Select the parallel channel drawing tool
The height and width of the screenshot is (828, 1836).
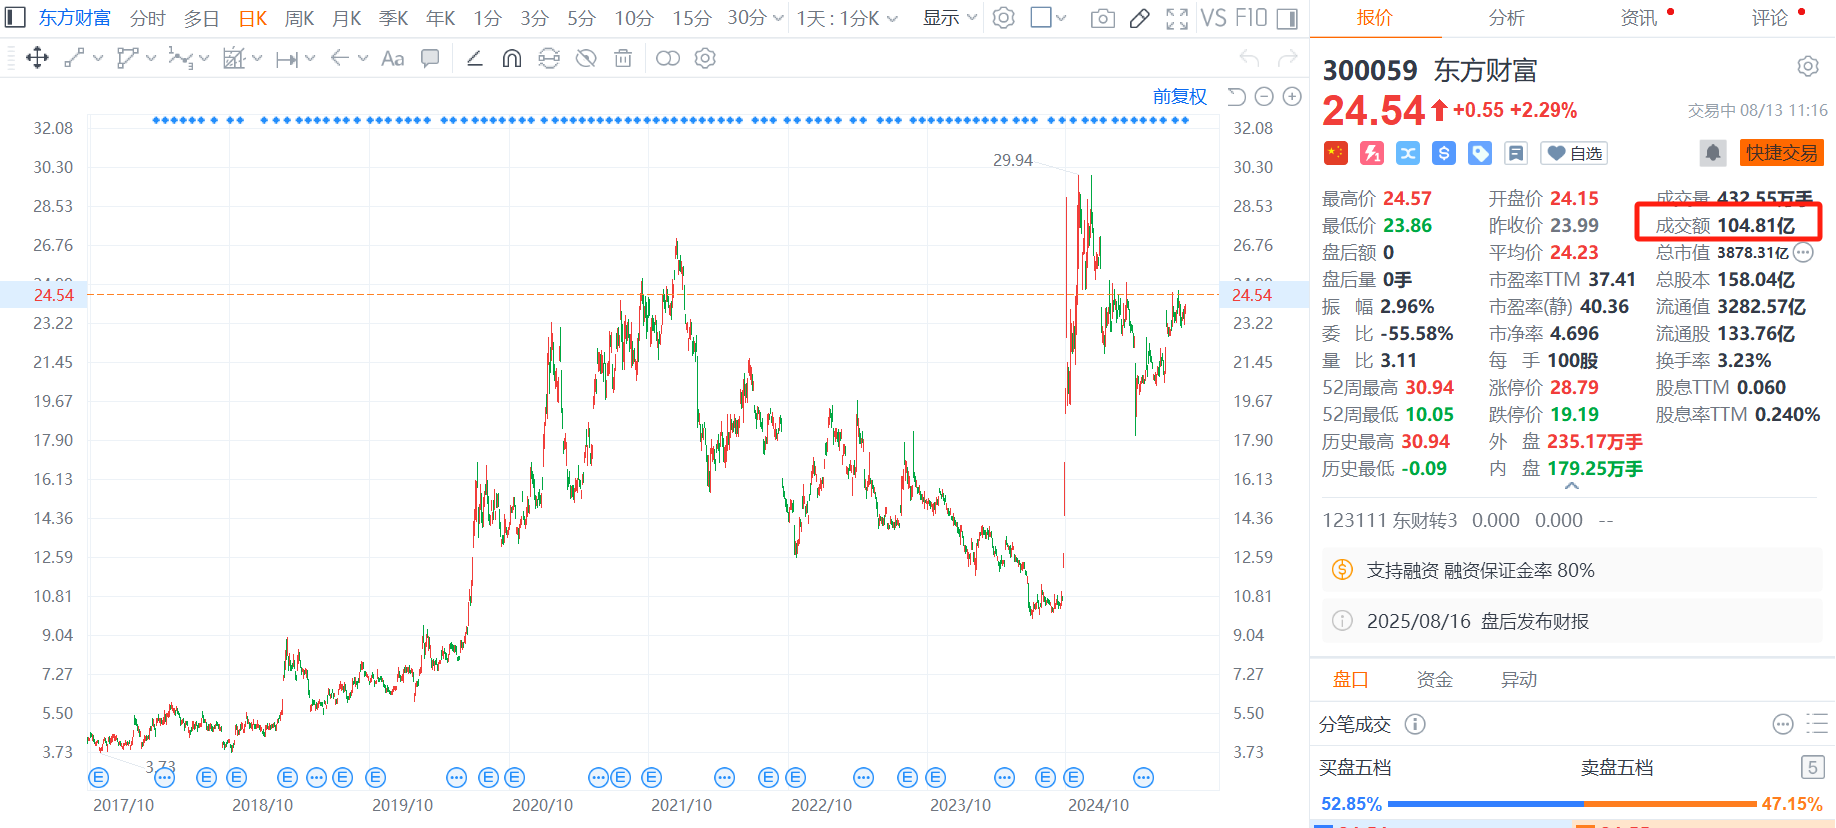tap(127, 58)
